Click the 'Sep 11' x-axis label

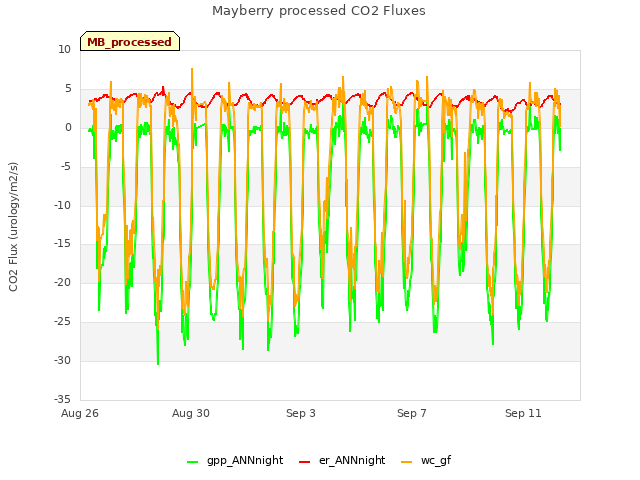(523, 413)
